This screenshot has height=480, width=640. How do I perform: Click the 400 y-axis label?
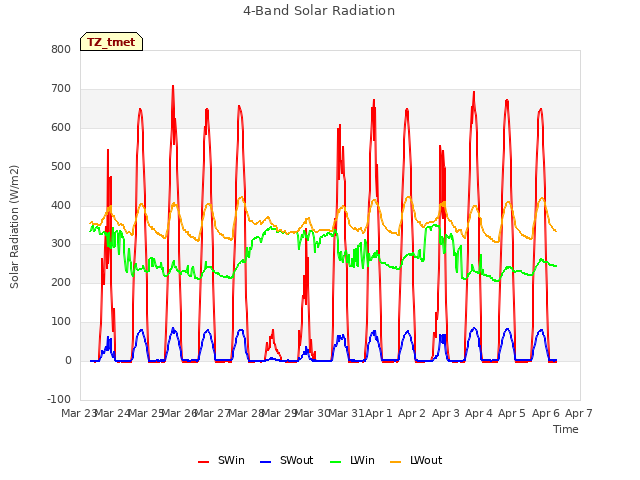(61, 205)
